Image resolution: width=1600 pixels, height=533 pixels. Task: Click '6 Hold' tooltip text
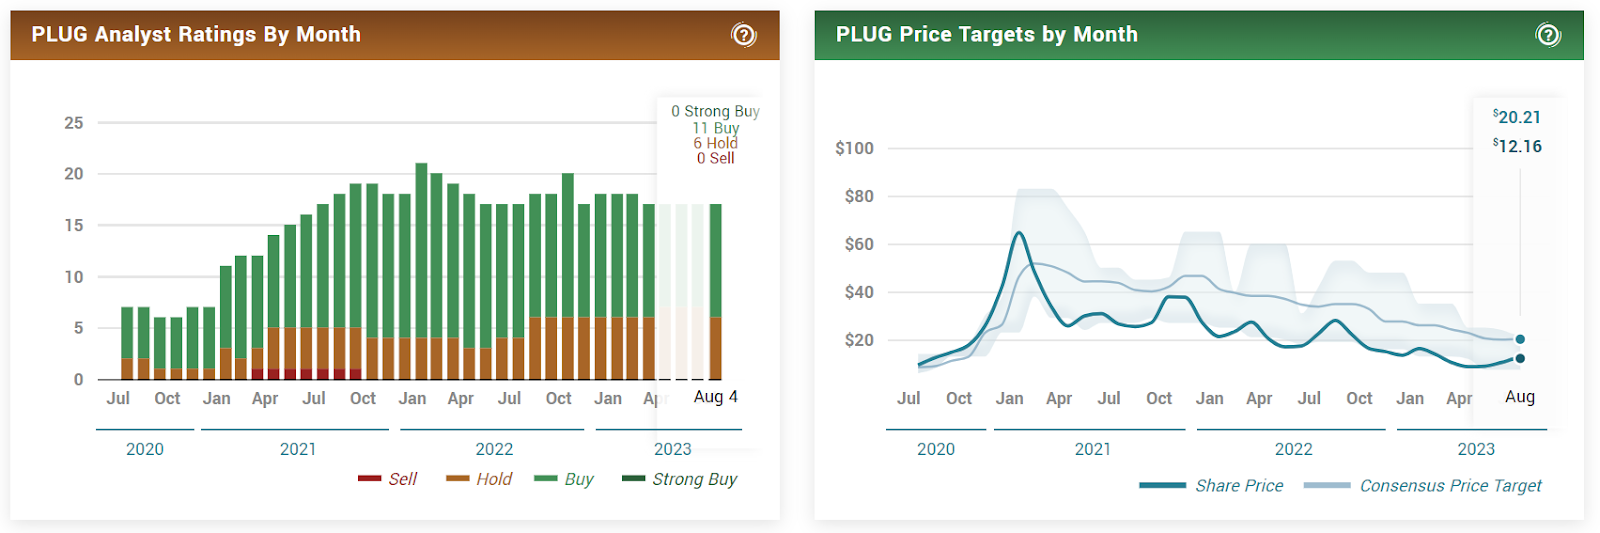pos(716,143)
